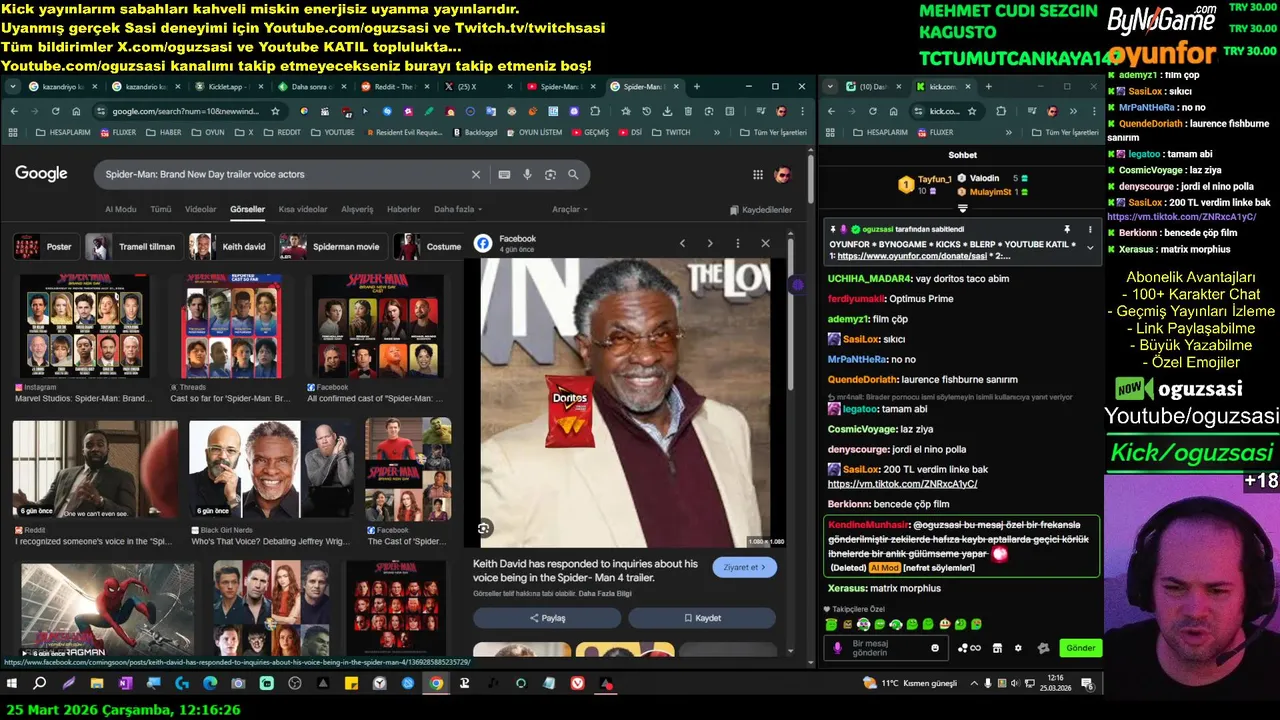
Task: Click the Paylaş share button
Action: pyautogui.click(x=547, y=618)
